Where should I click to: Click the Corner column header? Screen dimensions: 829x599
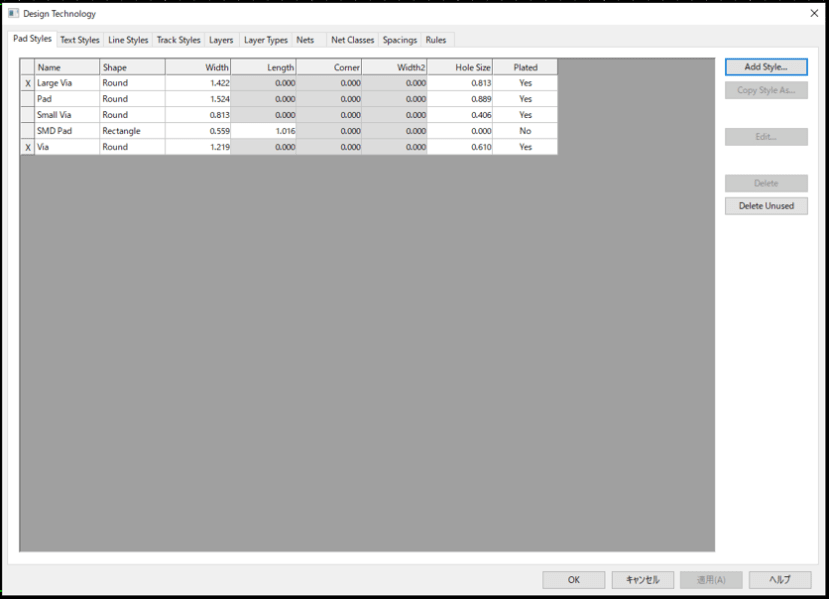click(329, 67)
